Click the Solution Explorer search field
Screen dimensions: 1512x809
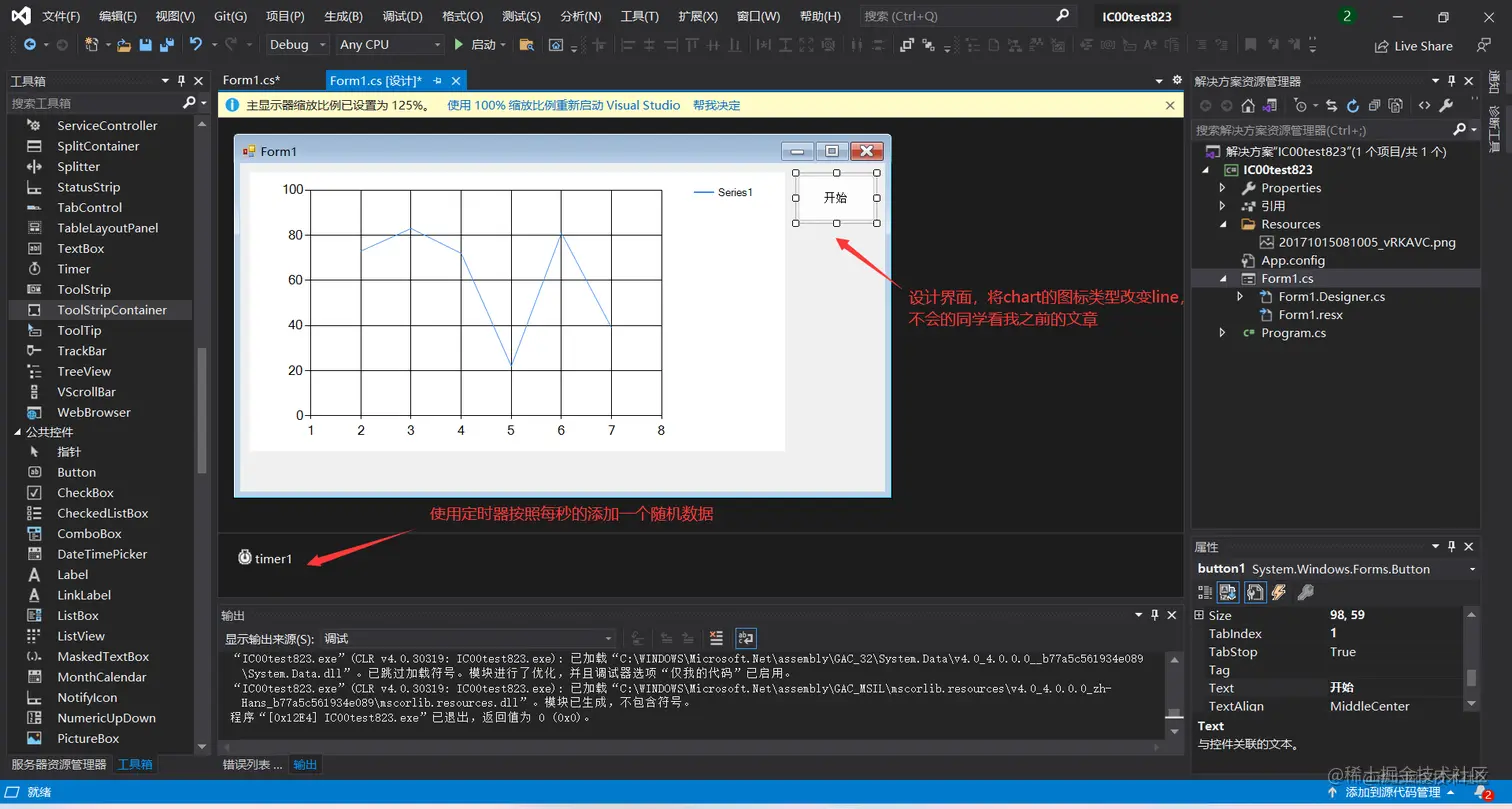pos(1322,130)
